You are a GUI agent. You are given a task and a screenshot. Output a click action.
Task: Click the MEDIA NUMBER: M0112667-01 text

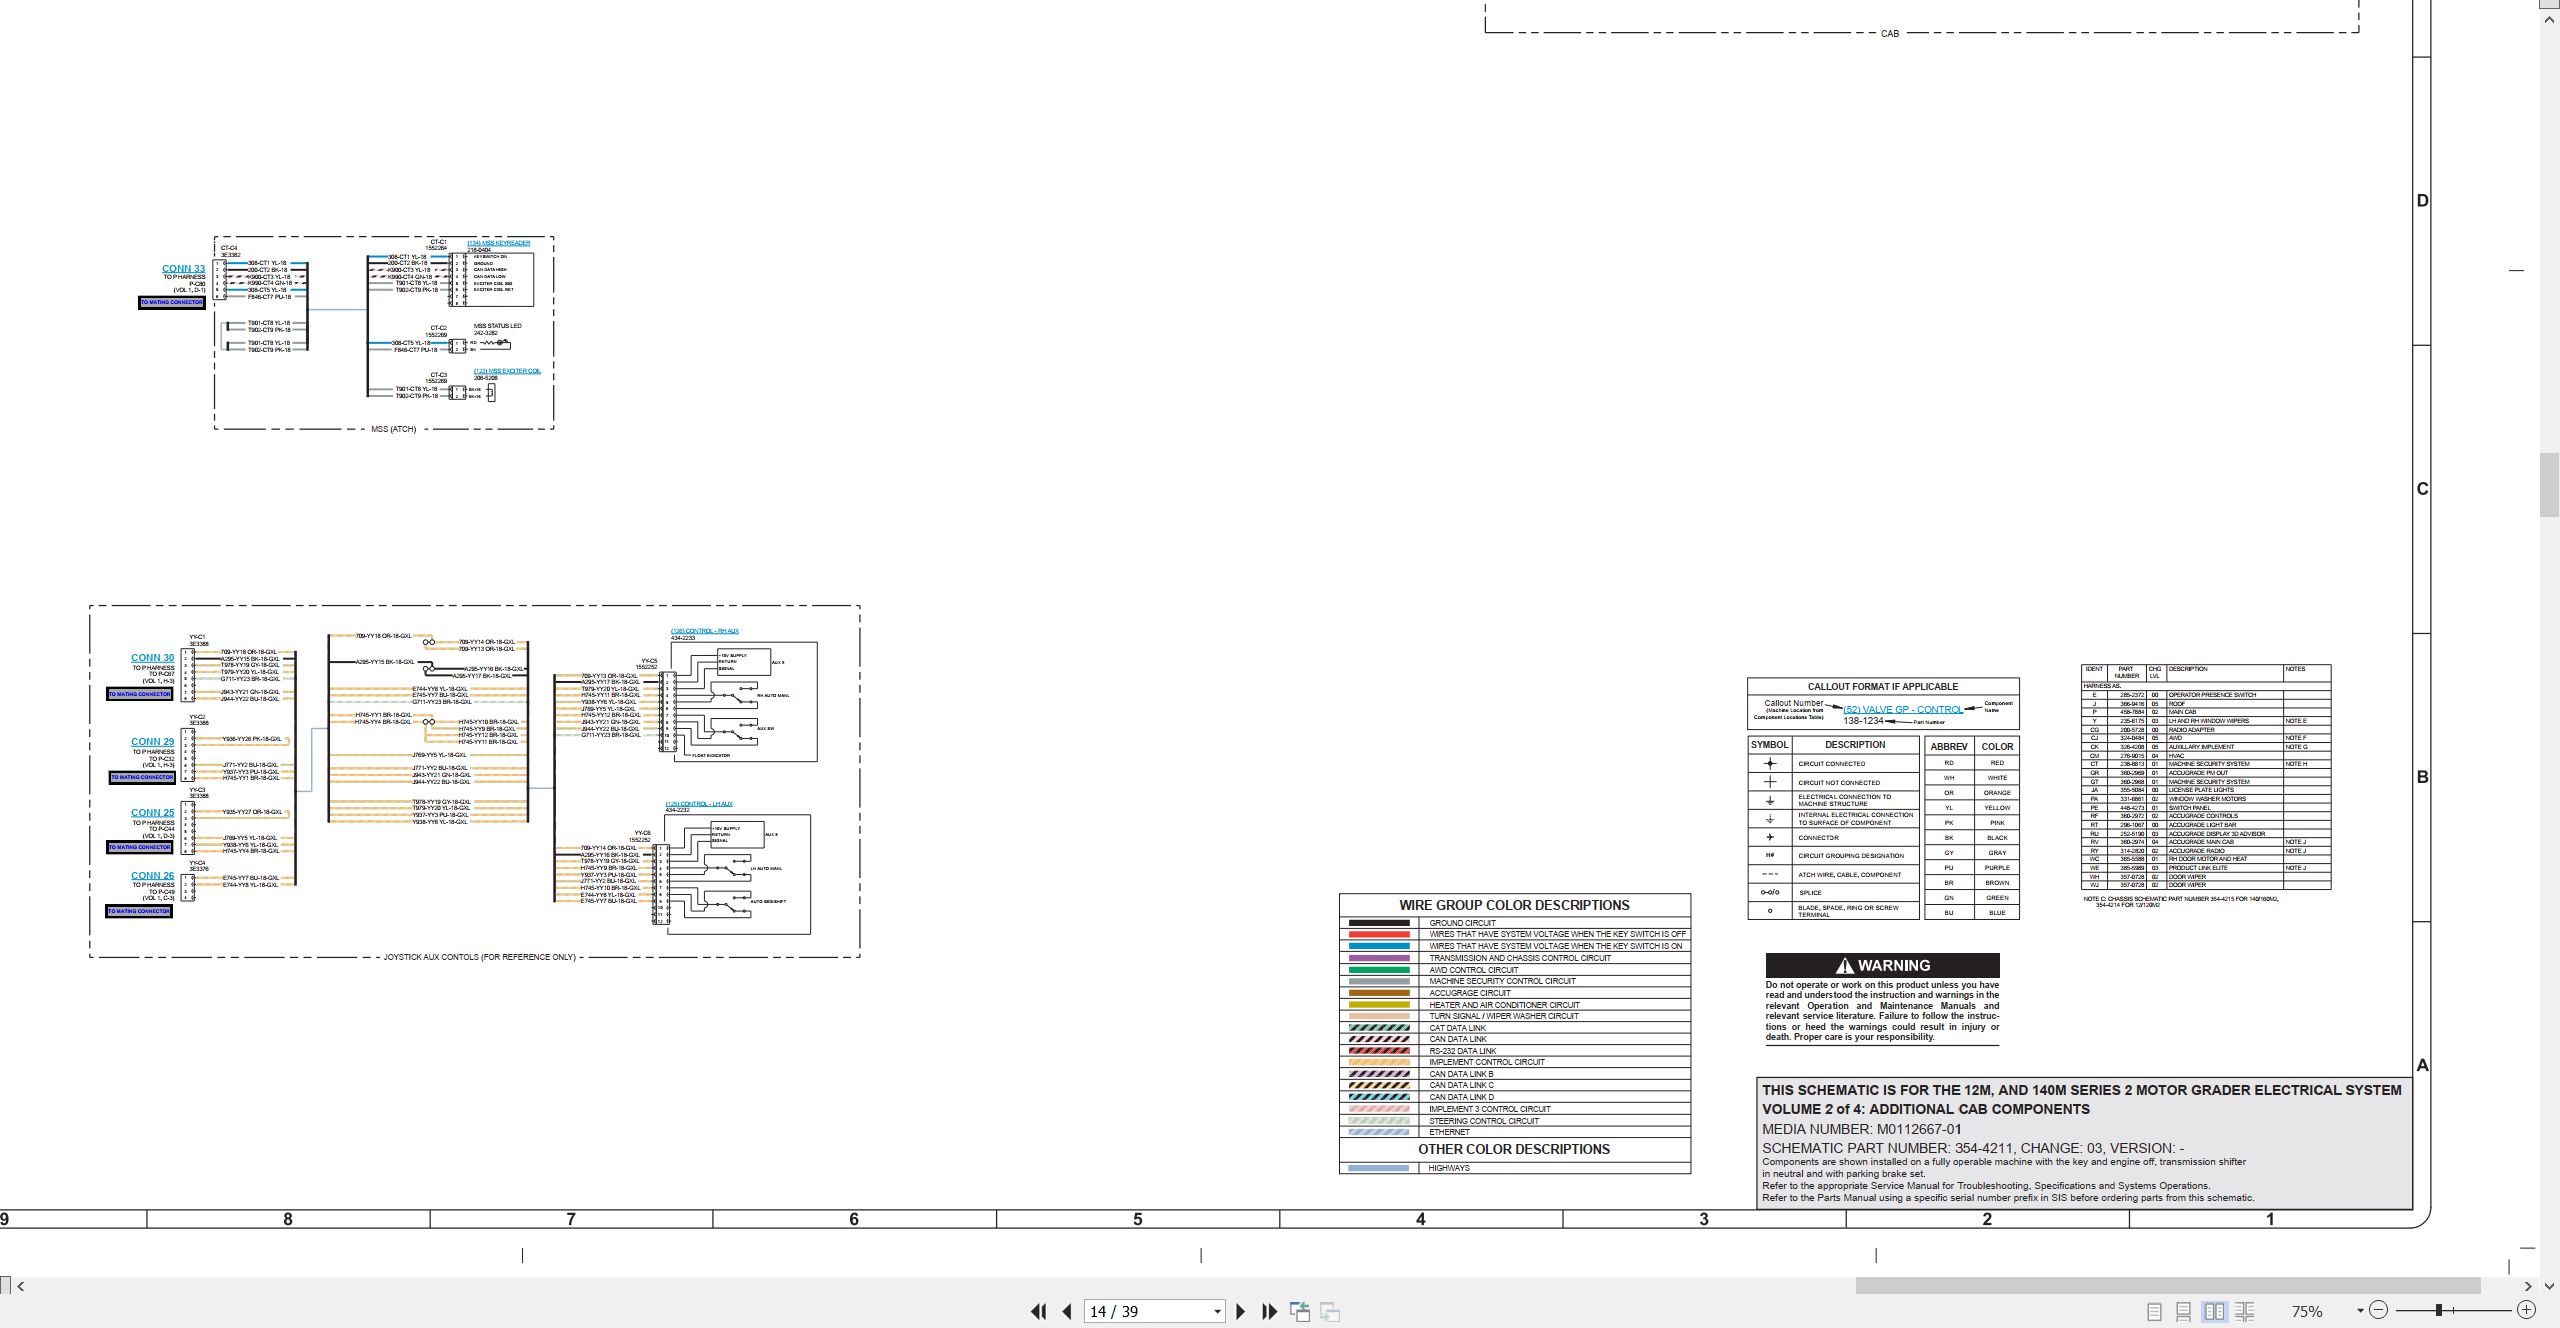tap(1861, 1129)
